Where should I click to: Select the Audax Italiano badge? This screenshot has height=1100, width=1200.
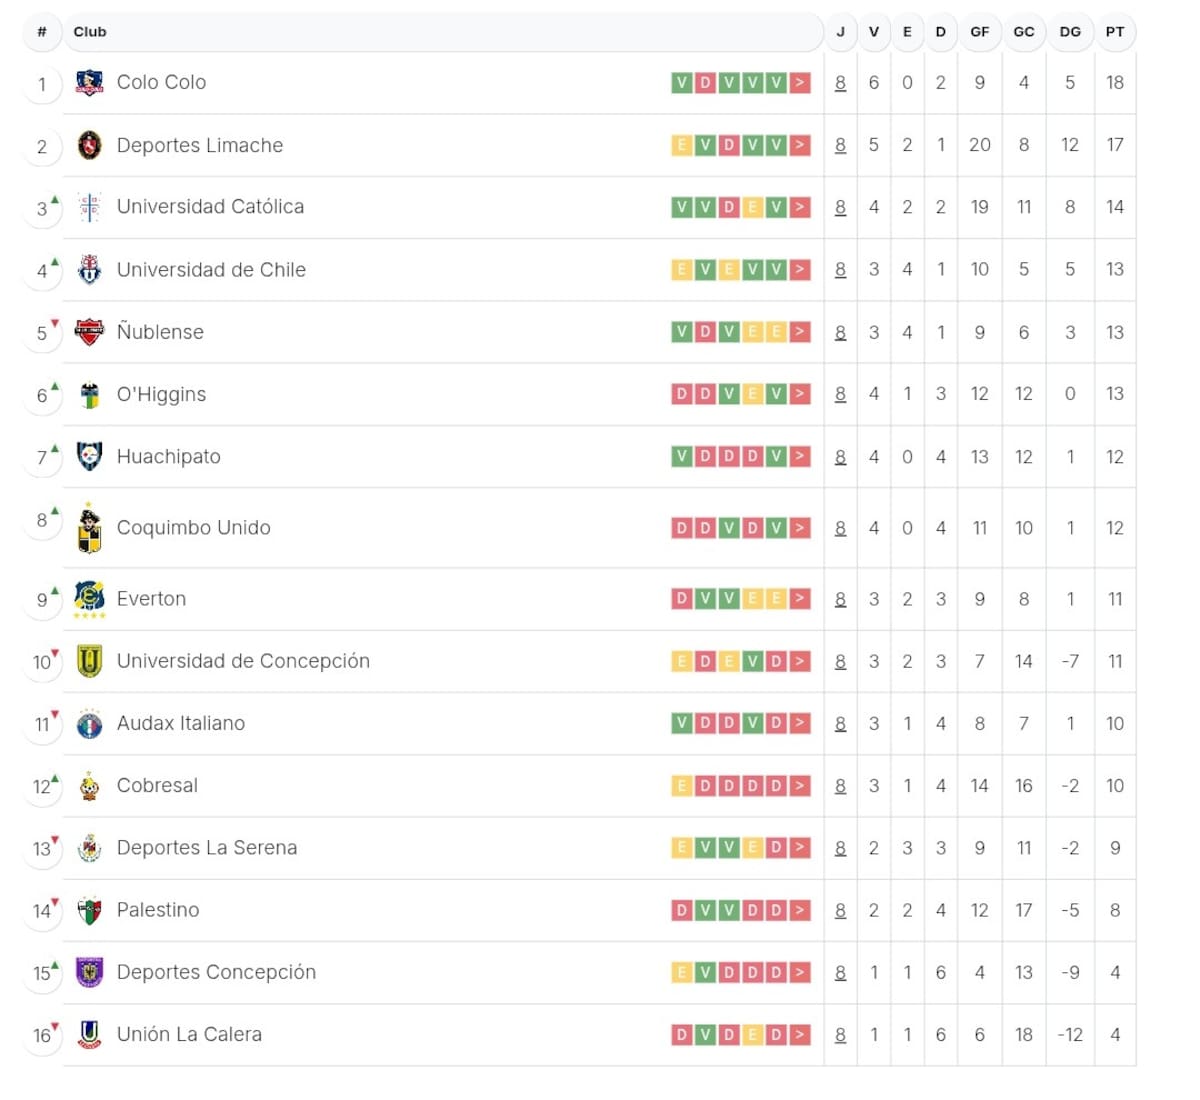[90, 723]
